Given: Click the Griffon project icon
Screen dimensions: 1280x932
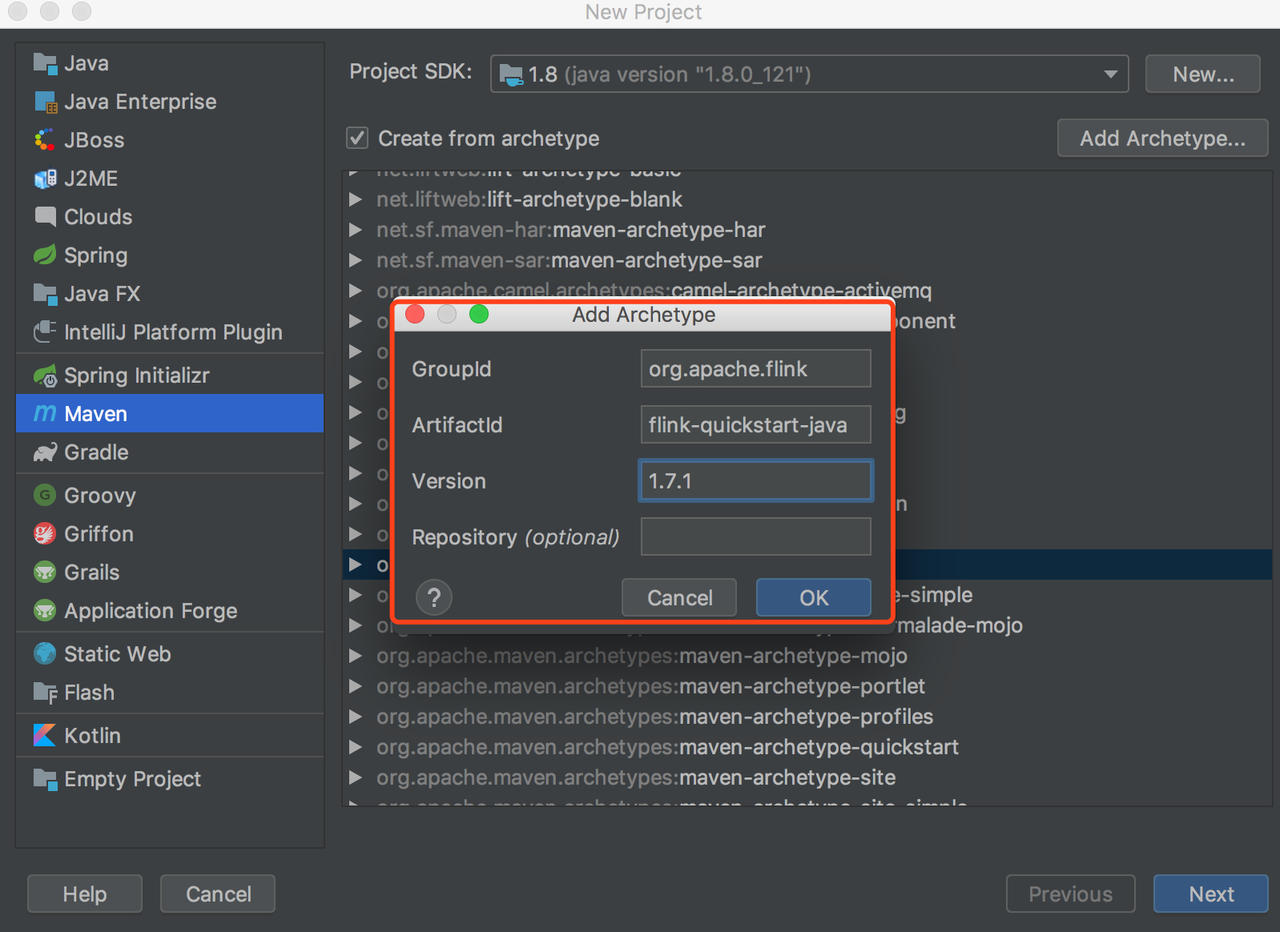Looking at the screenshot, I should tap(45, 534).
